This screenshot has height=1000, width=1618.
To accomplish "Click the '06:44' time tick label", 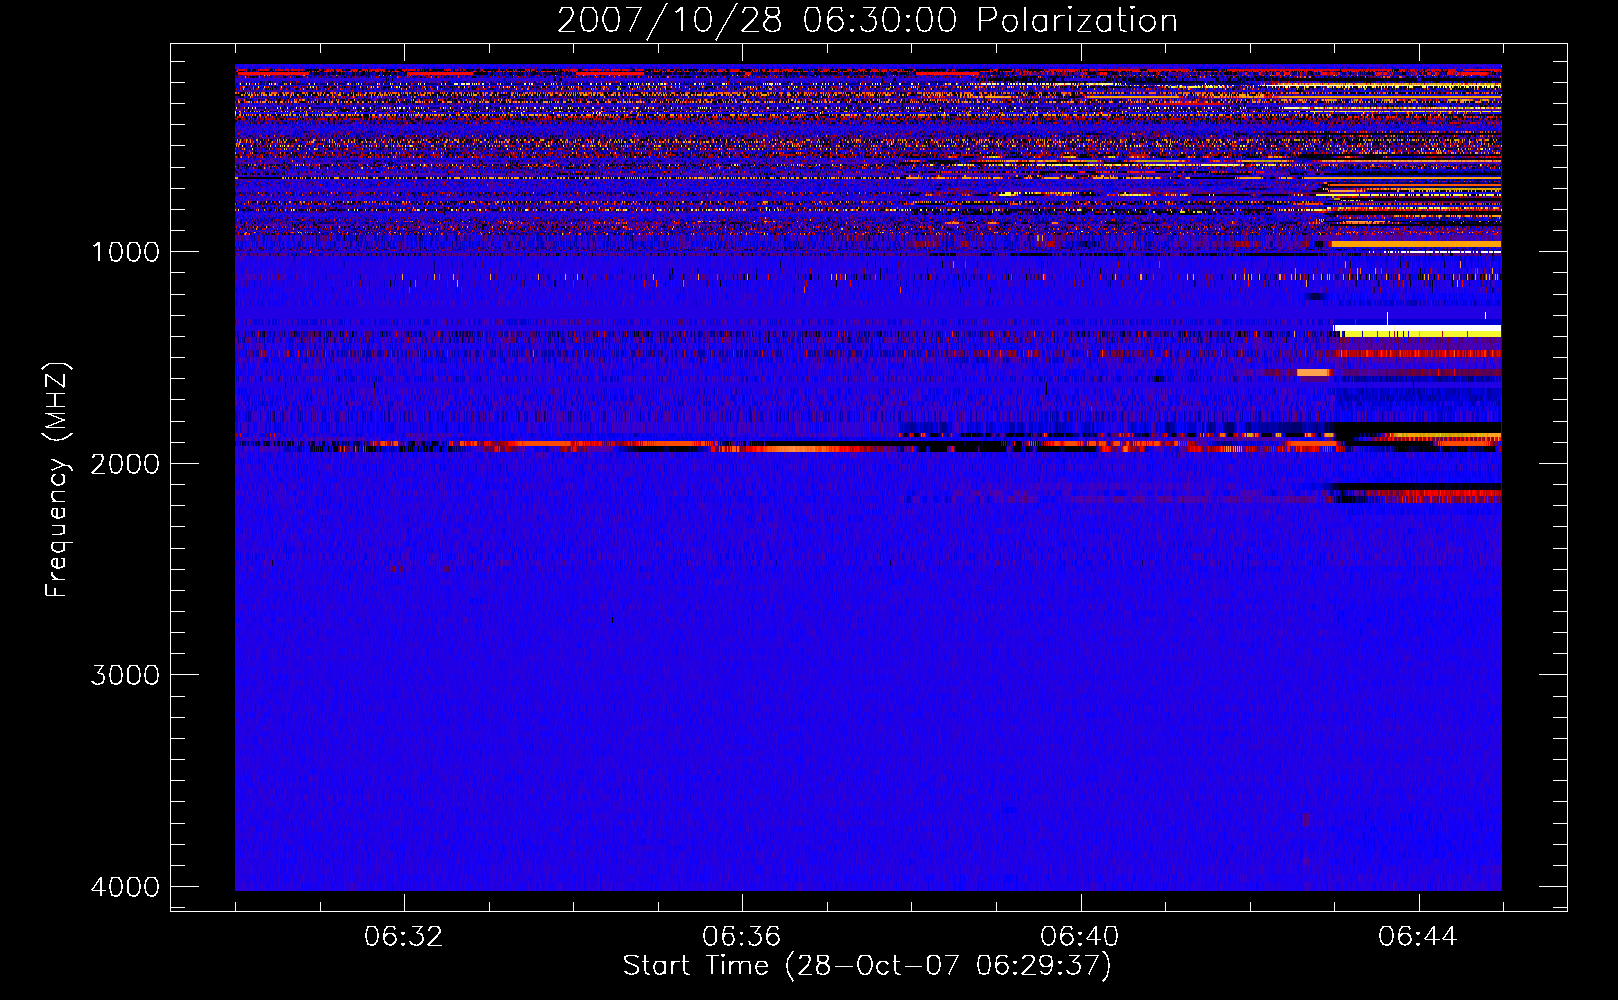I will coord(1418,937).
